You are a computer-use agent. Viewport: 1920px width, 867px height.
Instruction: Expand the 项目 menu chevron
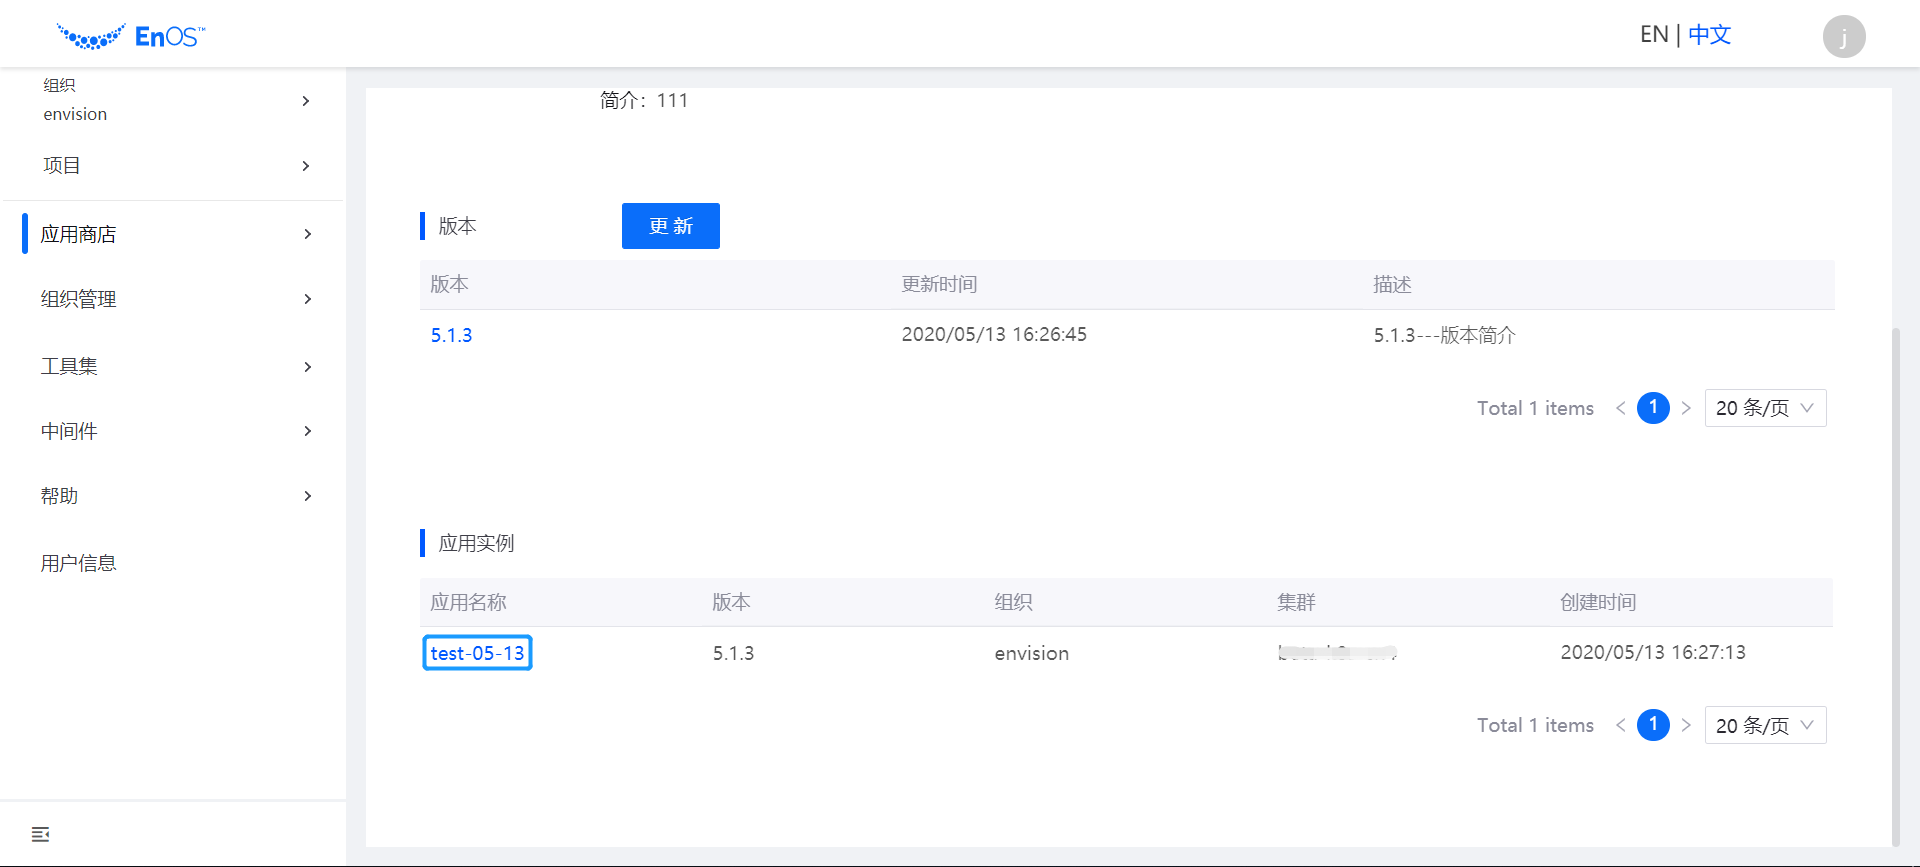click(306, 166)
